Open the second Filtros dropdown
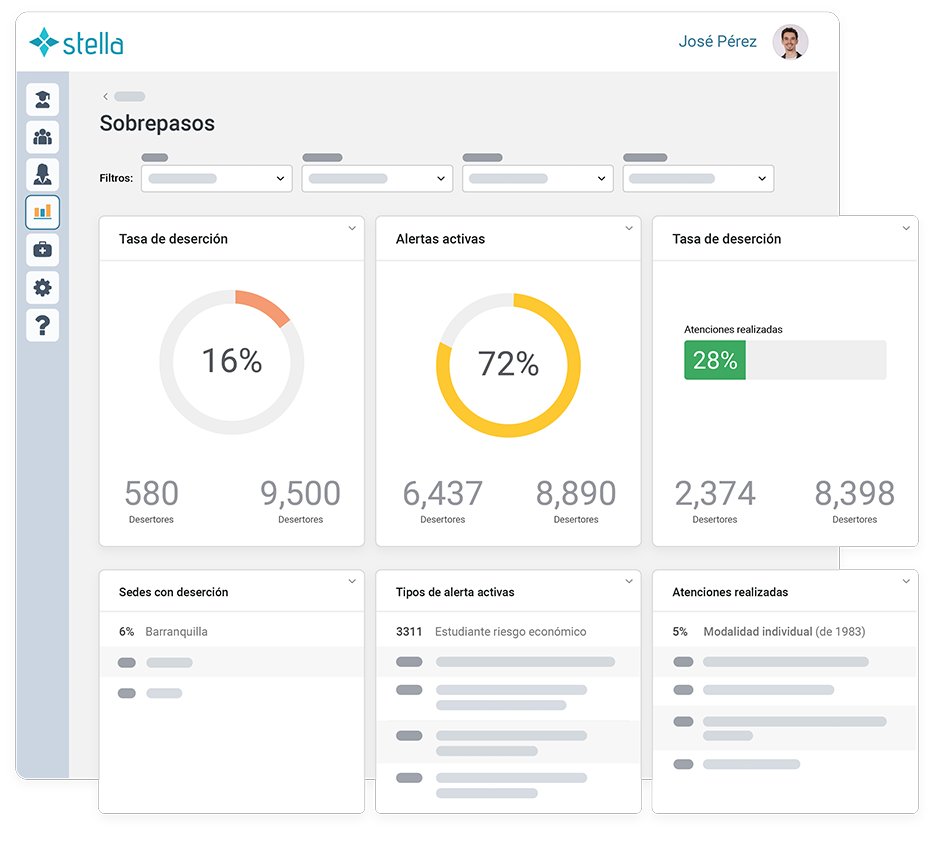Viewport: 934px width, 850px height. click(377, 179)
